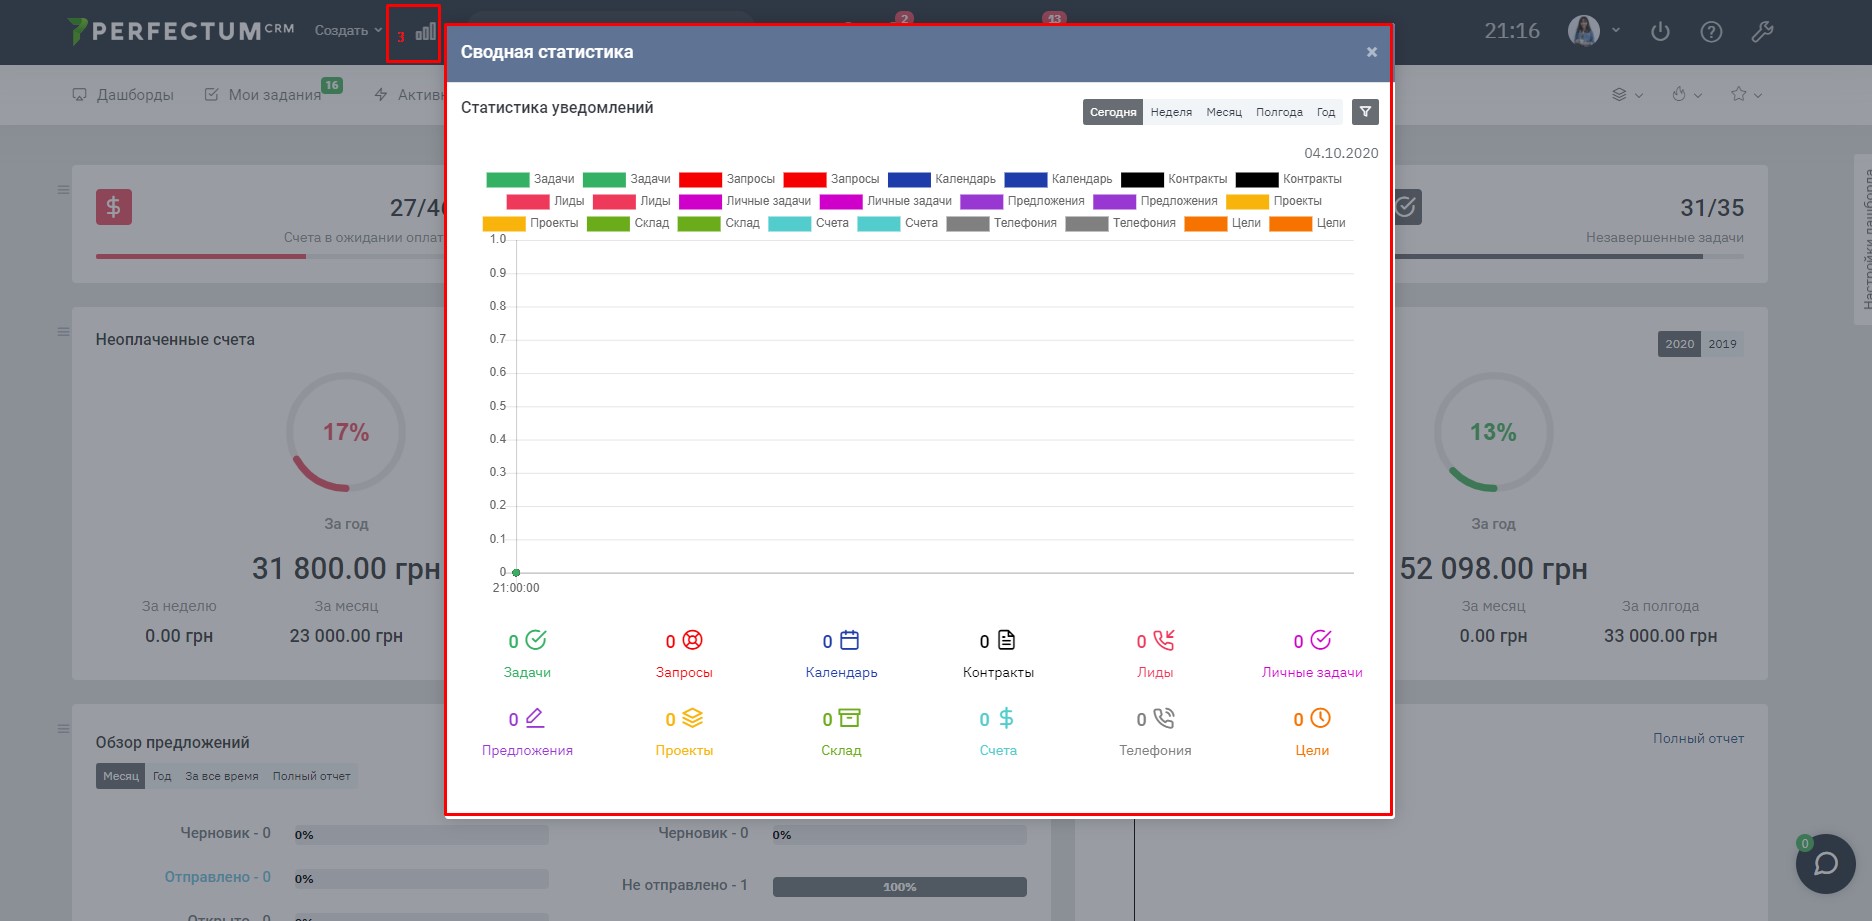Click the Счета dollar icon counter
This screenshot has width=1872, height=921.
pyautogui.click(x=998, y=720)
